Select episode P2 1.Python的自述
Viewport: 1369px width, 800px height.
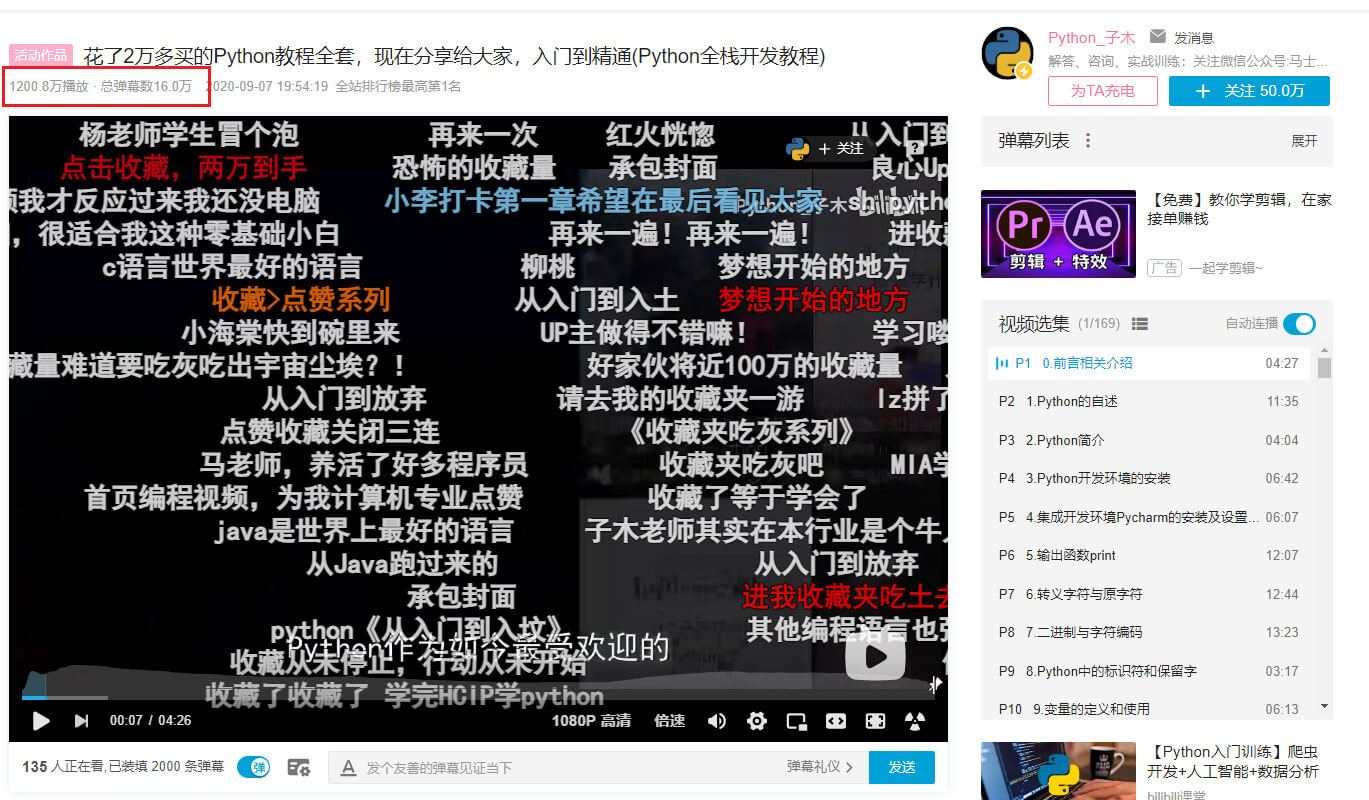click(1149, 401)
